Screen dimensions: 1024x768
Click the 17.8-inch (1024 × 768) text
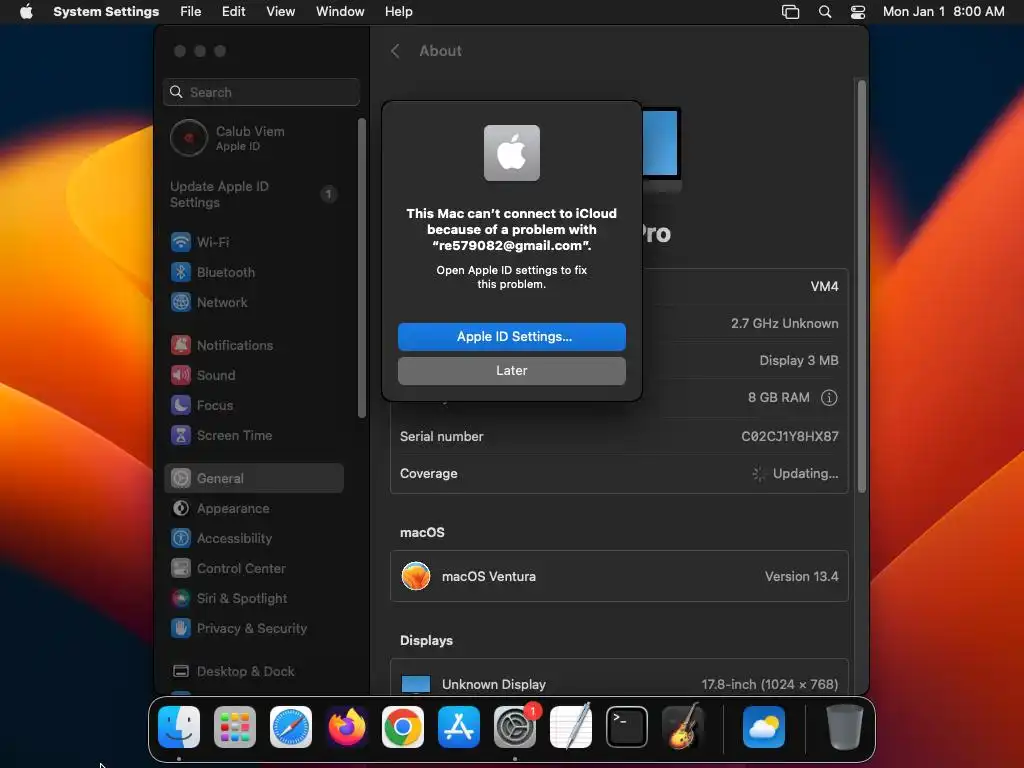(x=769, y=684)
